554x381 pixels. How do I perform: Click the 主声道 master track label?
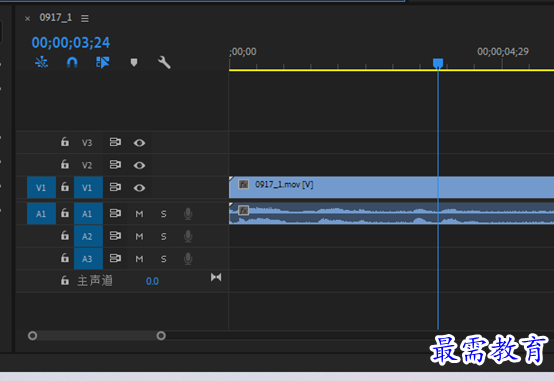(x=95, y=281)
